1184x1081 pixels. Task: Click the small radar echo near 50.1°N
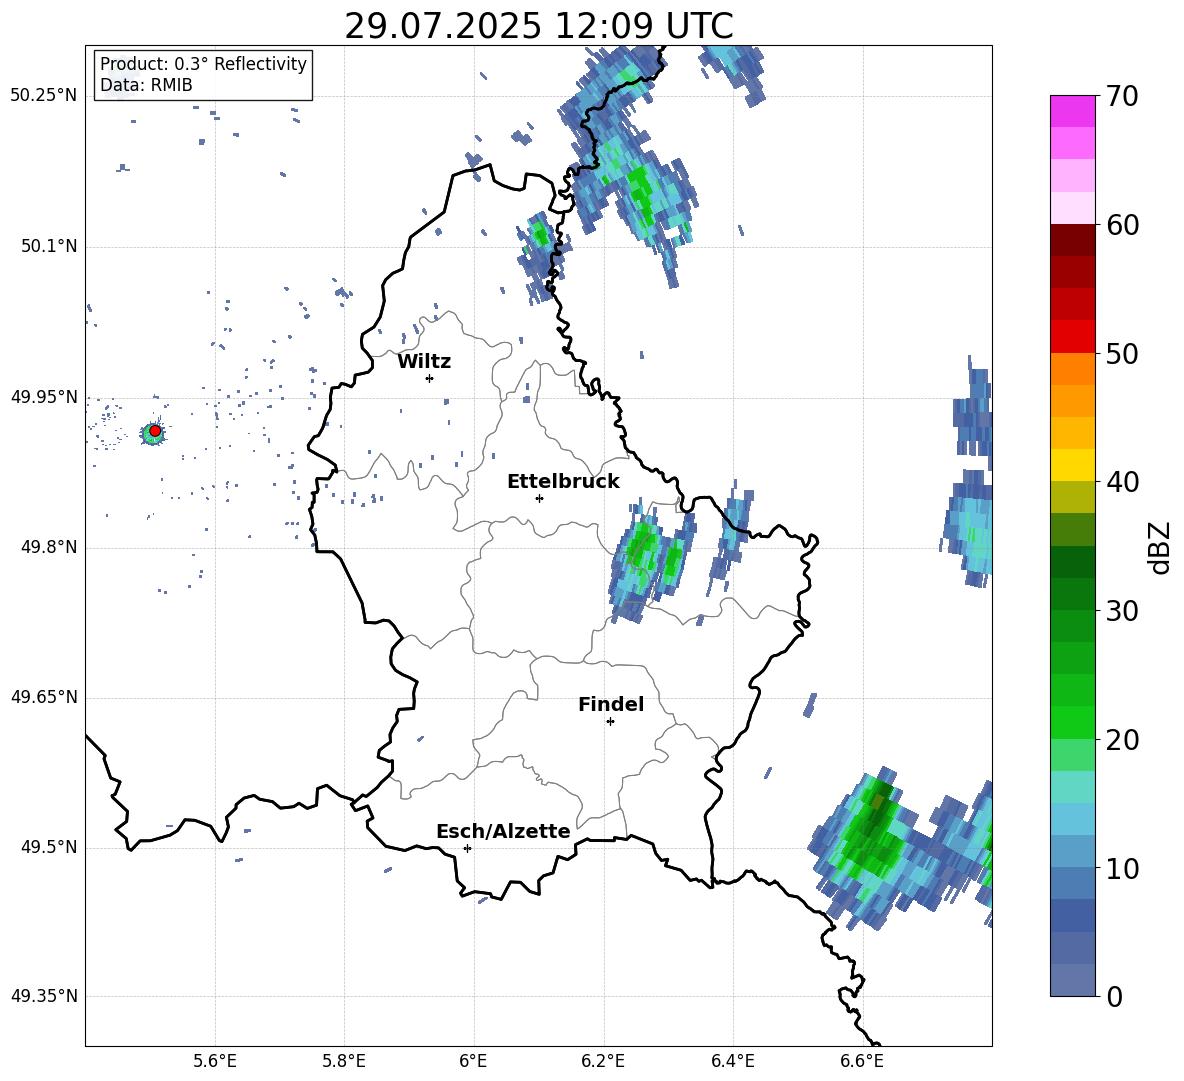pos(541,257)
